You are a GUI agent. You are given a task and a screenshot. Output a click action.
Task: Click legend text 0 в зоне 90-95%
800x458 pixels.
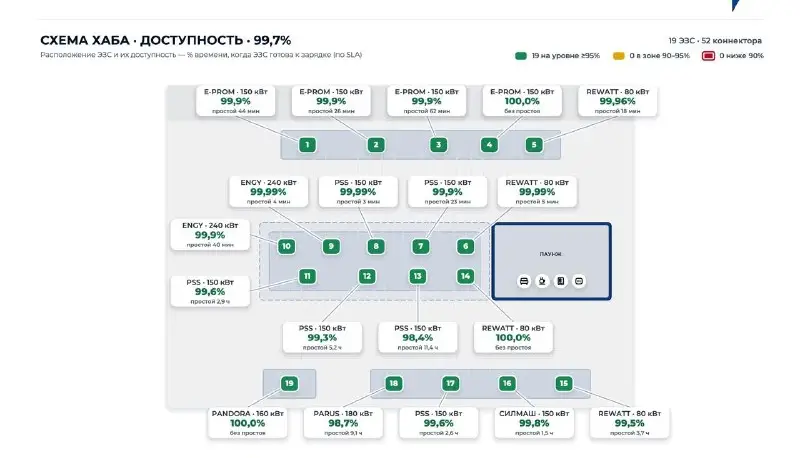(659, 56)
